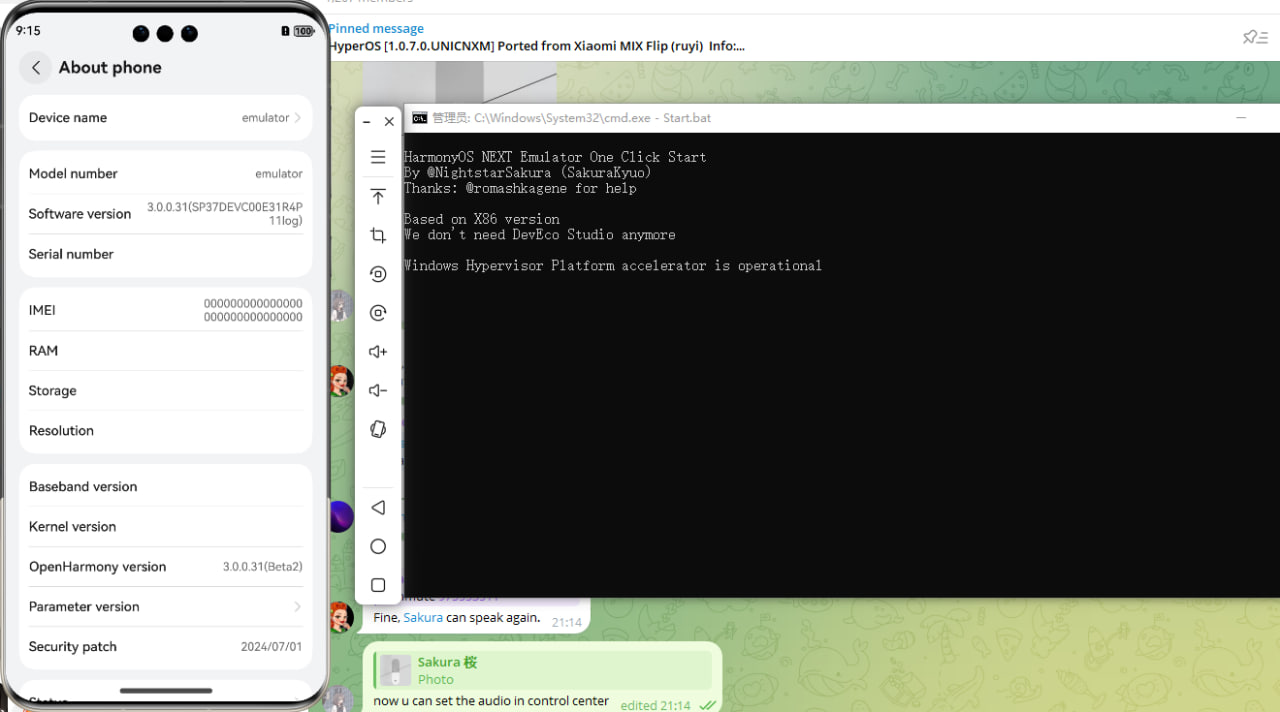Image resolution: width=1280 pixels, height=712 pixels.
Task: Tap the OpenHarmony version row
Action: (x=165, y=567)
